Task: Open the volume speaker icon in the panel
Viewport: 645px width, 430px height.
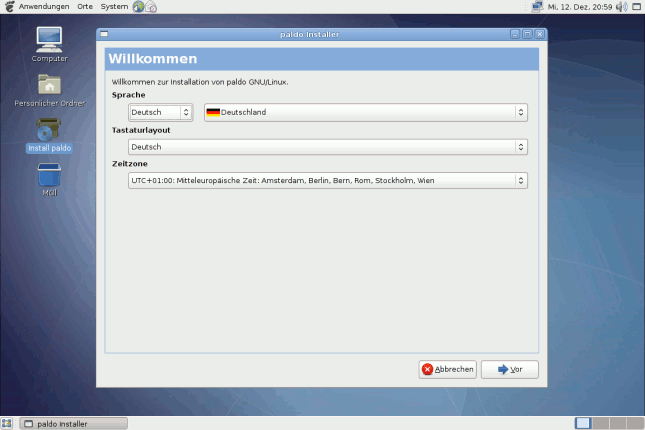Action: 622,7
